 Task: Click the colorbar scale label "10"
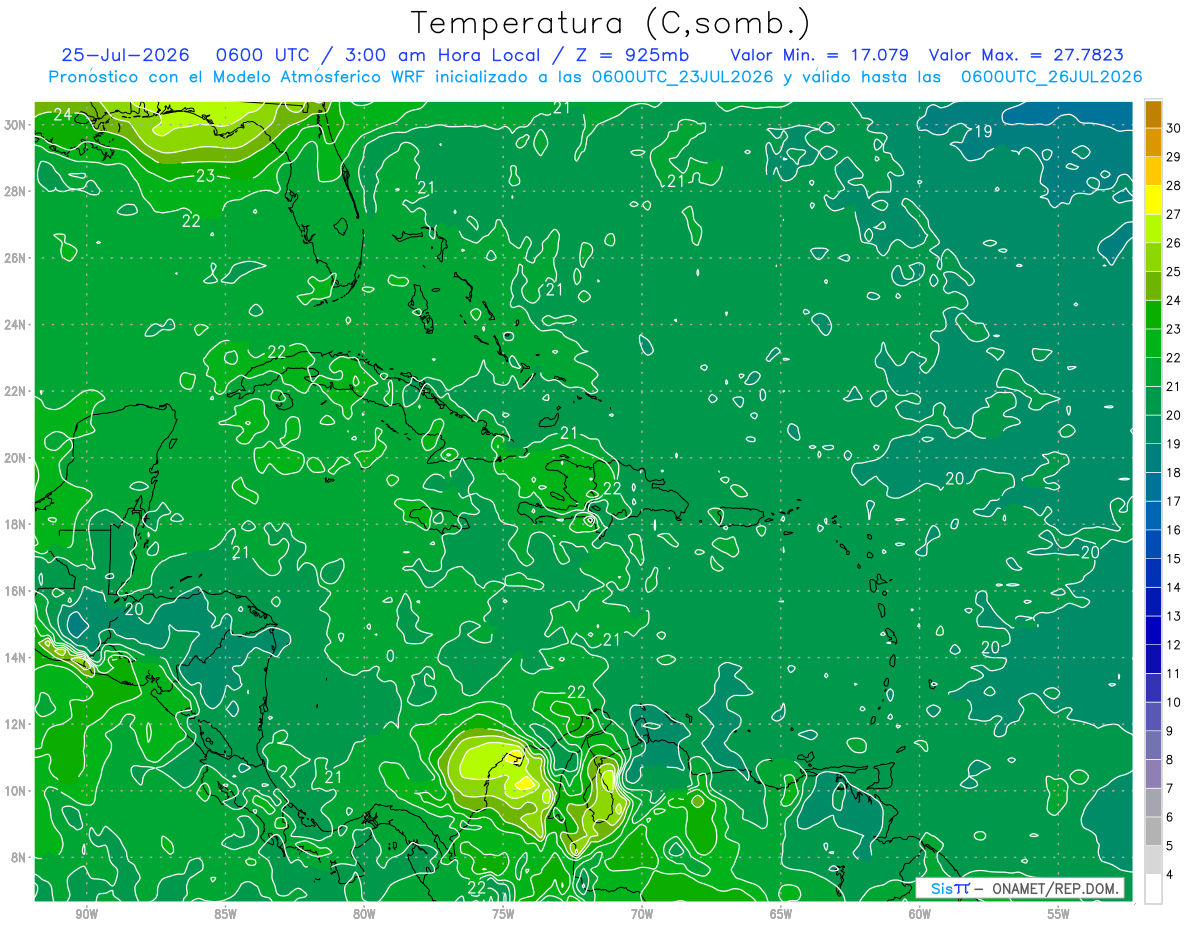[1173, 702]
